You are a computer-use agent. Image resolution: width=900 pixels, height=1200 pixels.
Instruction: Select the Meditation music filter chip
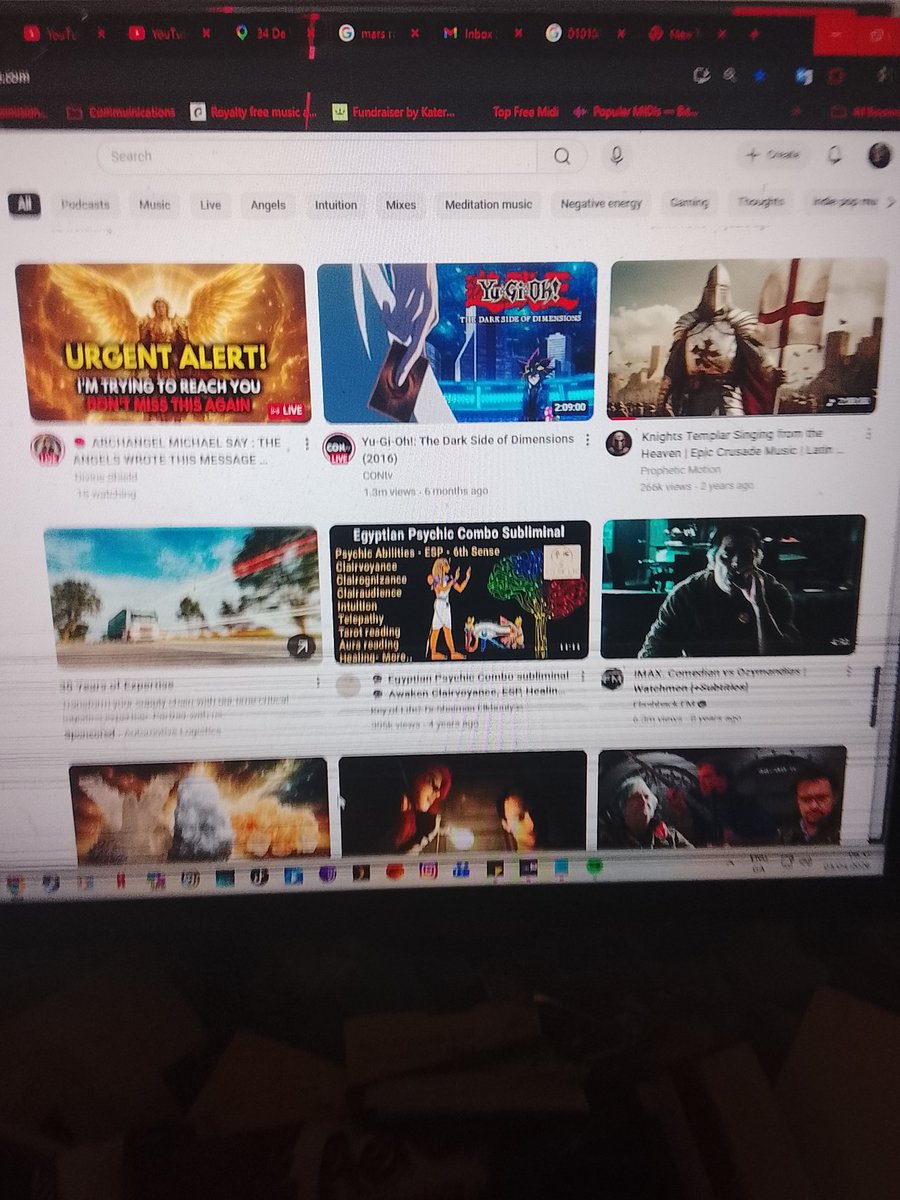(488, 204)
